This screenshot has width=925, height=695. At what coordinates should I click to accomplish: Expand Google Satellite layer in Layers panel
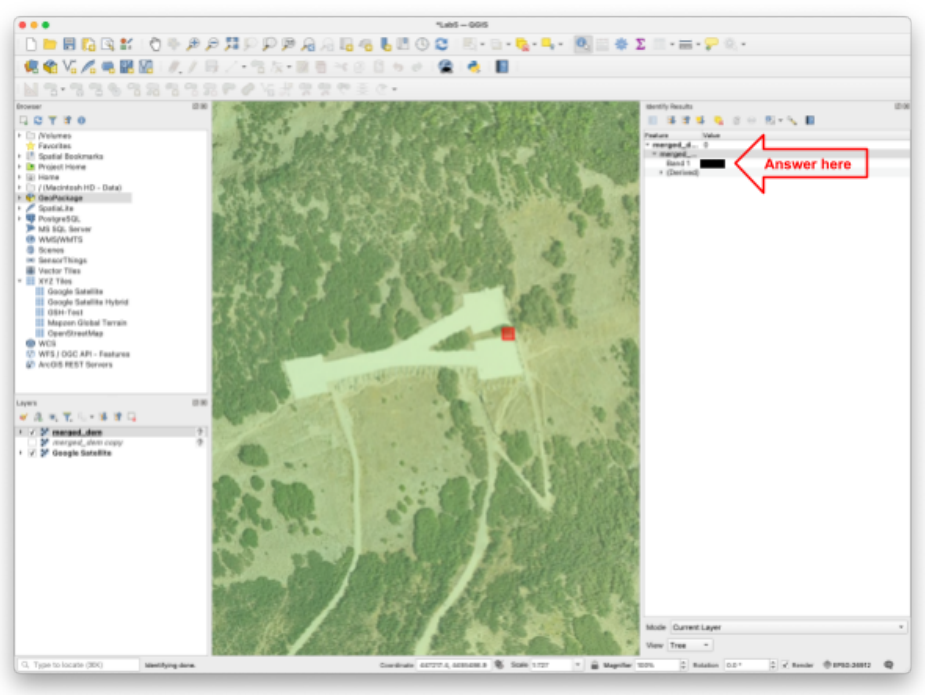pos(21,453)
